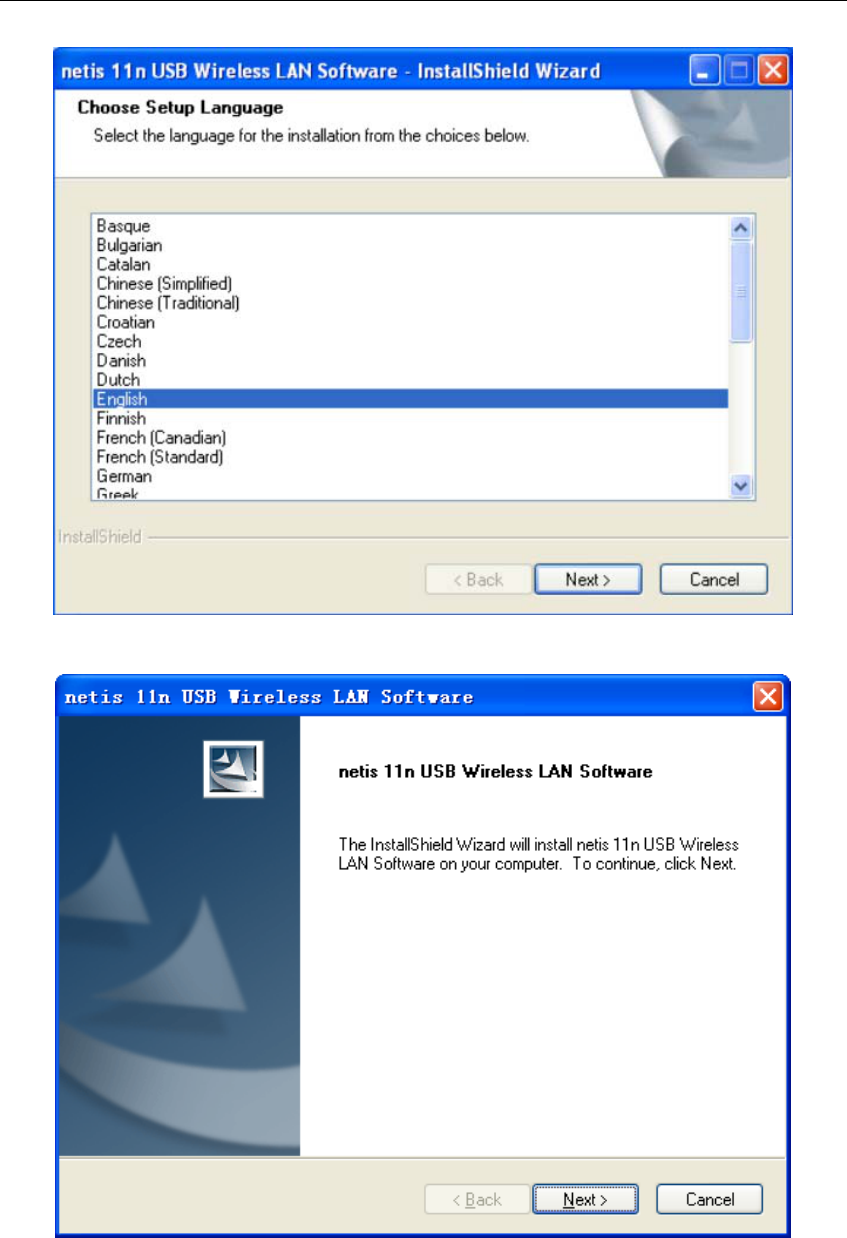Viewport: 847px width, 1238px height.
Task: Click Next in the netis welcome dialog
Action: tap(586, 1199)
